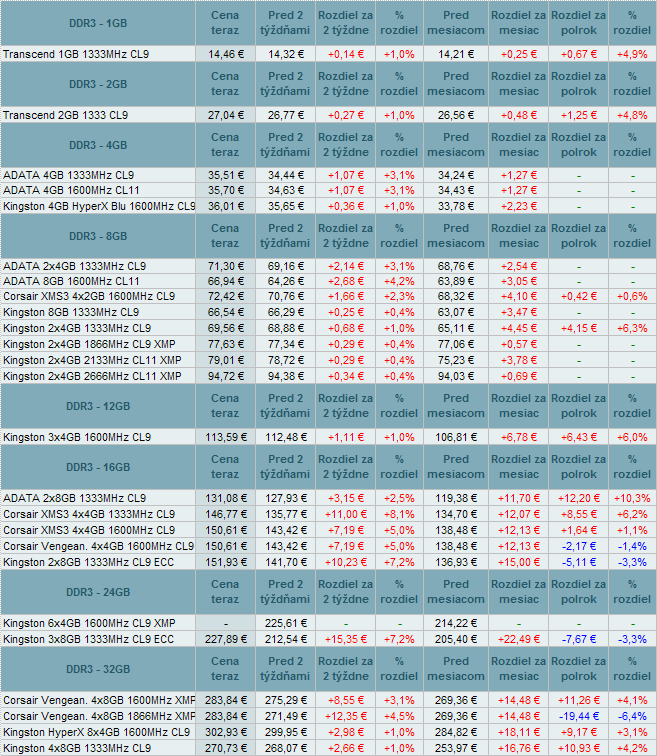Screen dimensions: 657x756
Task: Click the 27,04 € price cell
Action: point(226,115)
